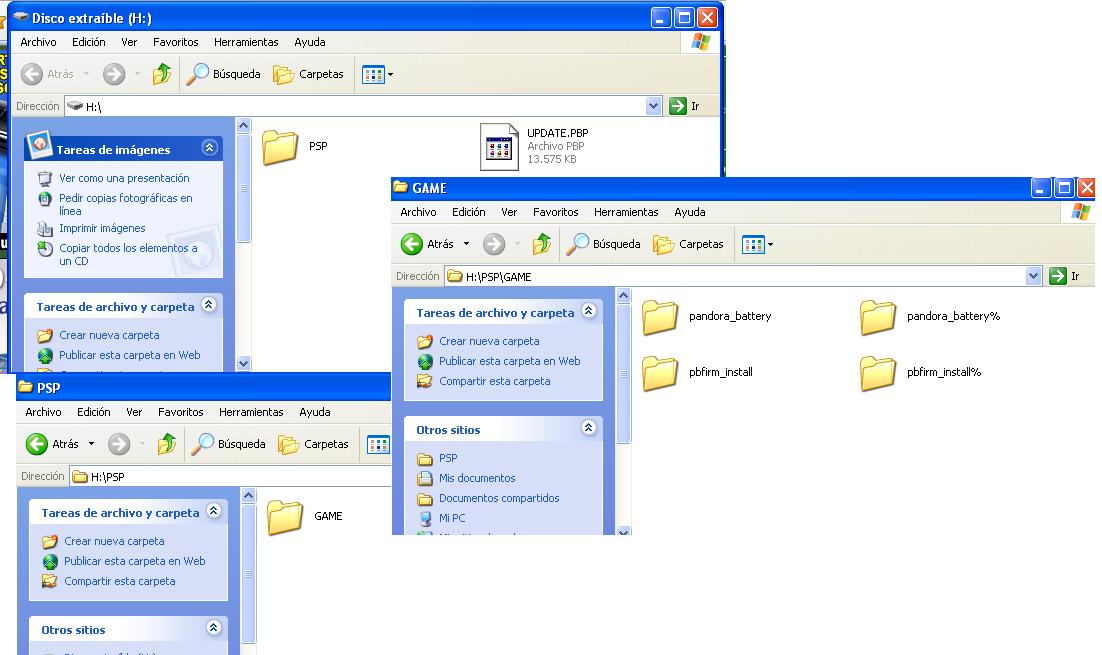Click scroll up arrow in GAME side panel
Viewport: 1102px width, 655px height.
(623, 296)
